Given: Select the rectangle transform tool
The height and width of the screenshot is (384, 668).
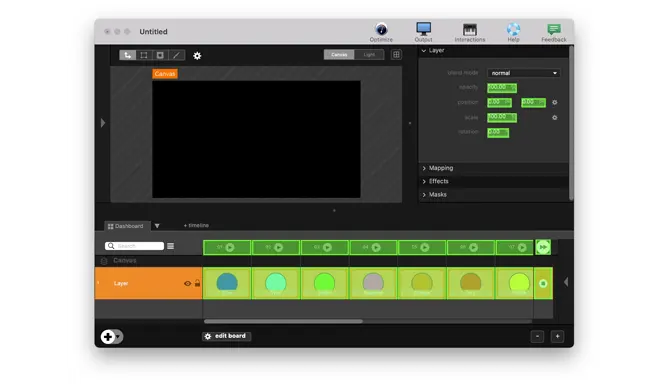Looking at the screenshot, I should 144,55.
